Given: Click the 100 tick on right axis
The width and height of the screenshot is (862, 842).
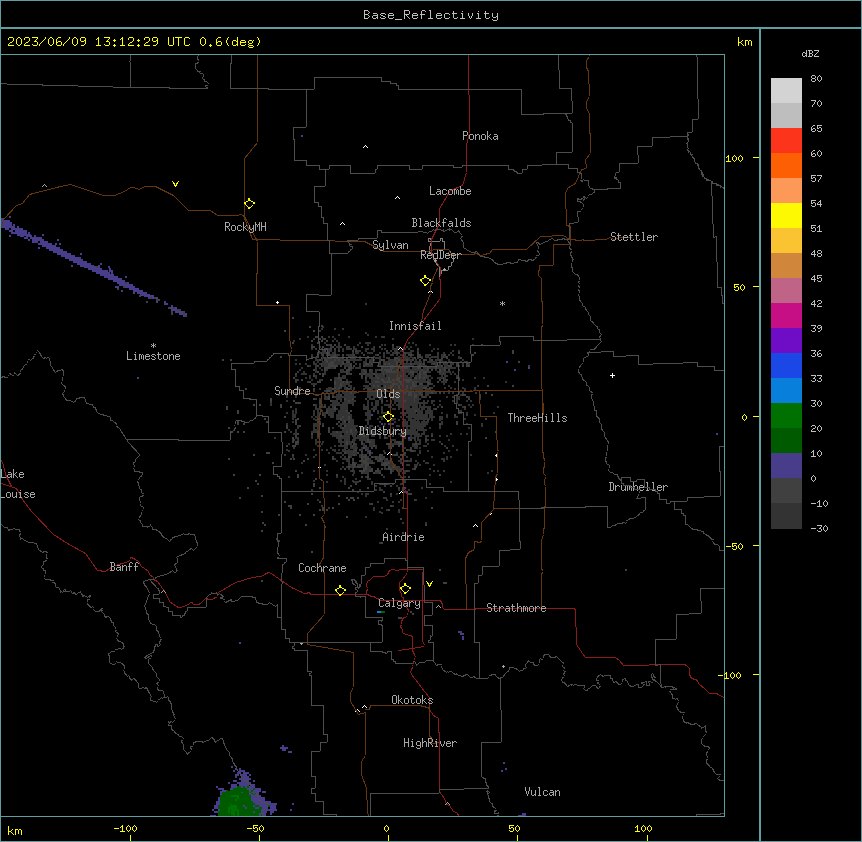Looking at the screenshot, I should point(735,158).
